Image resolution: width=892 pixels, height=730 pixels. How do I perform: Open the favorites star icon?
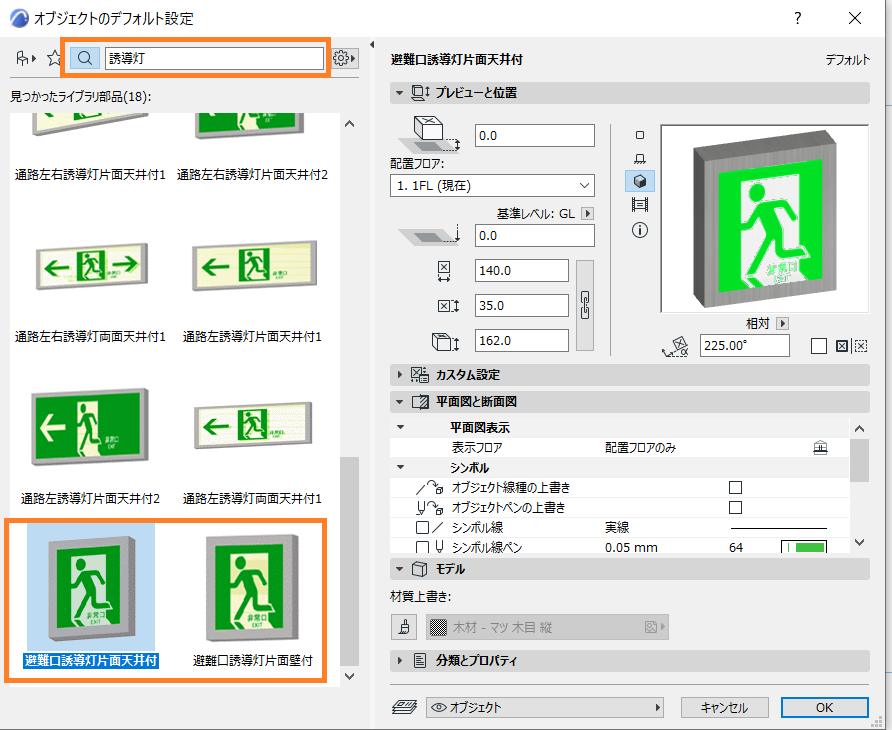pos(54,58)
